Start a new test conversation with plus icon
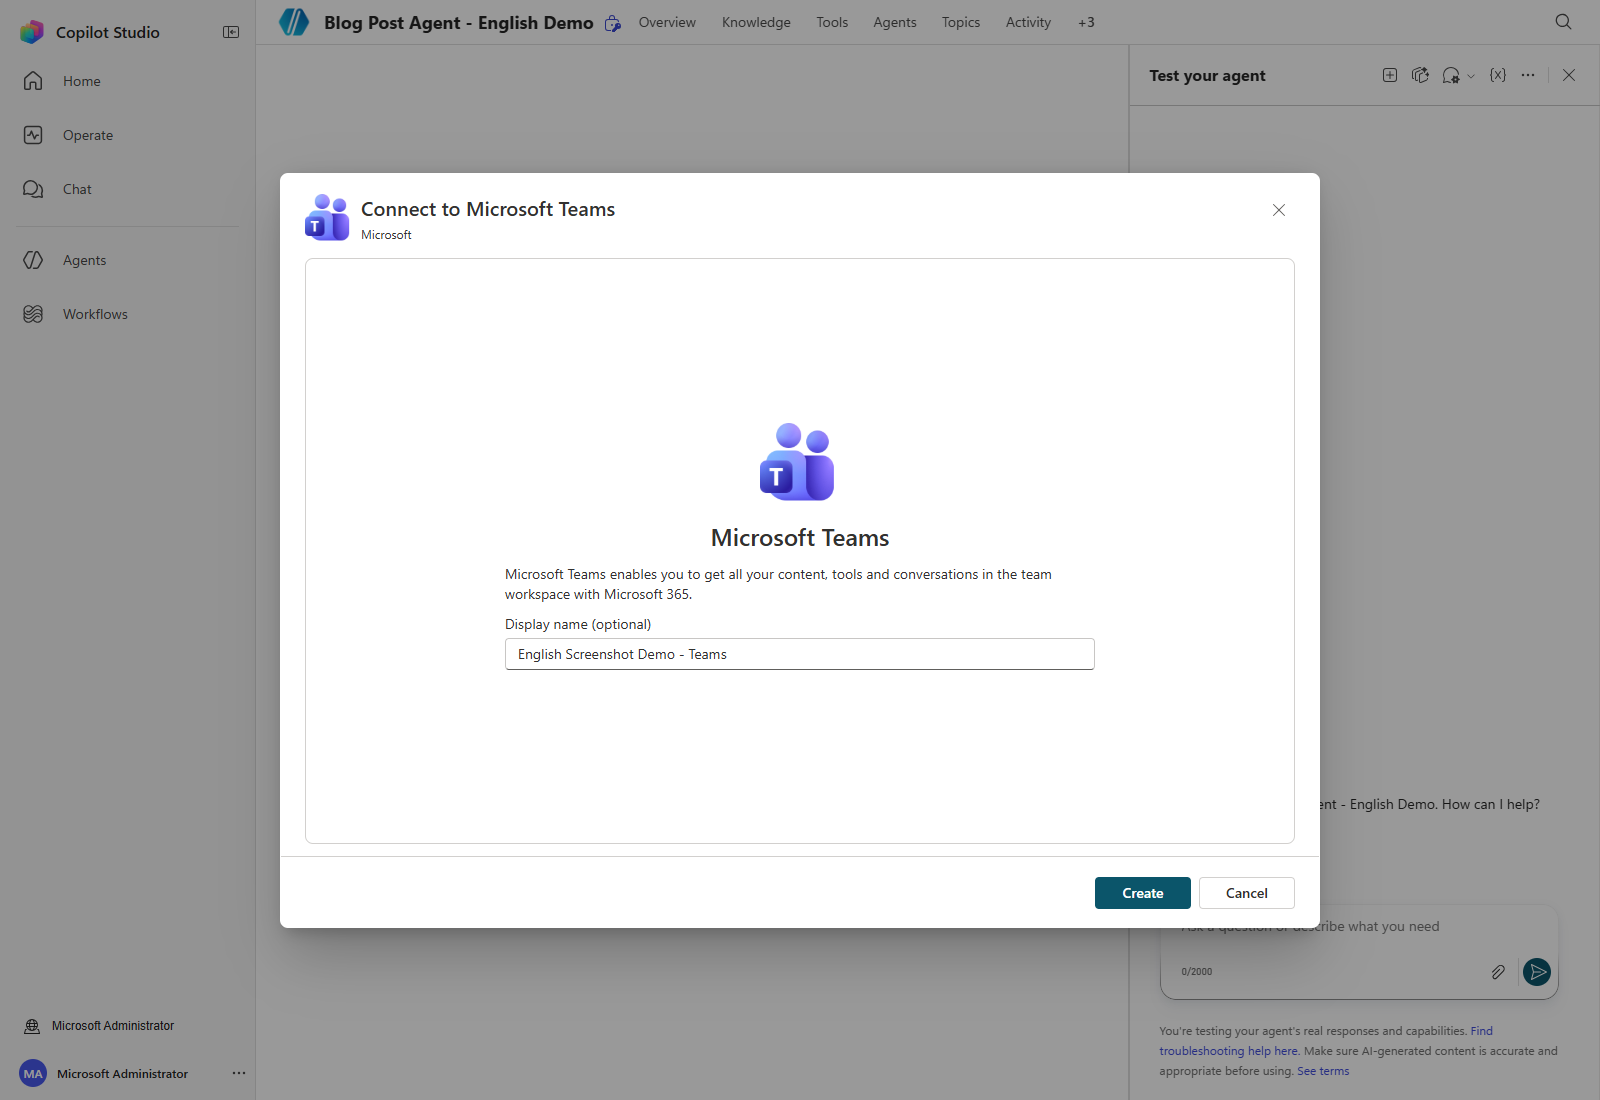The height and width of the screenshot is (1100, 1600). tap(1390, 75)
